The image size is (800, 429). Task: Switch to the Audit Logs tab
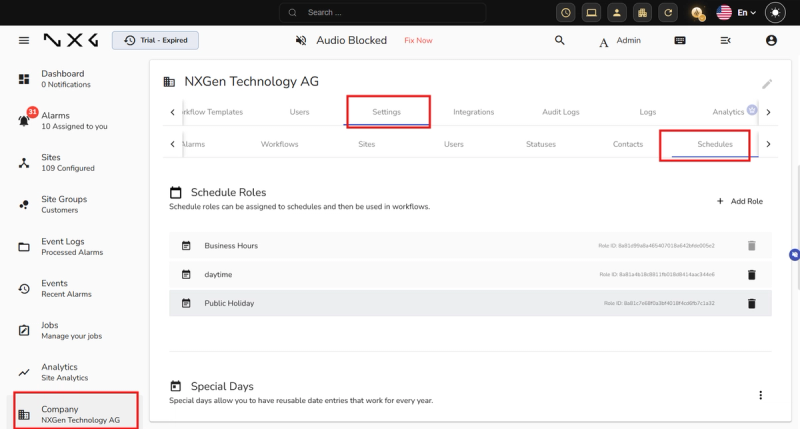click(561, 112)
